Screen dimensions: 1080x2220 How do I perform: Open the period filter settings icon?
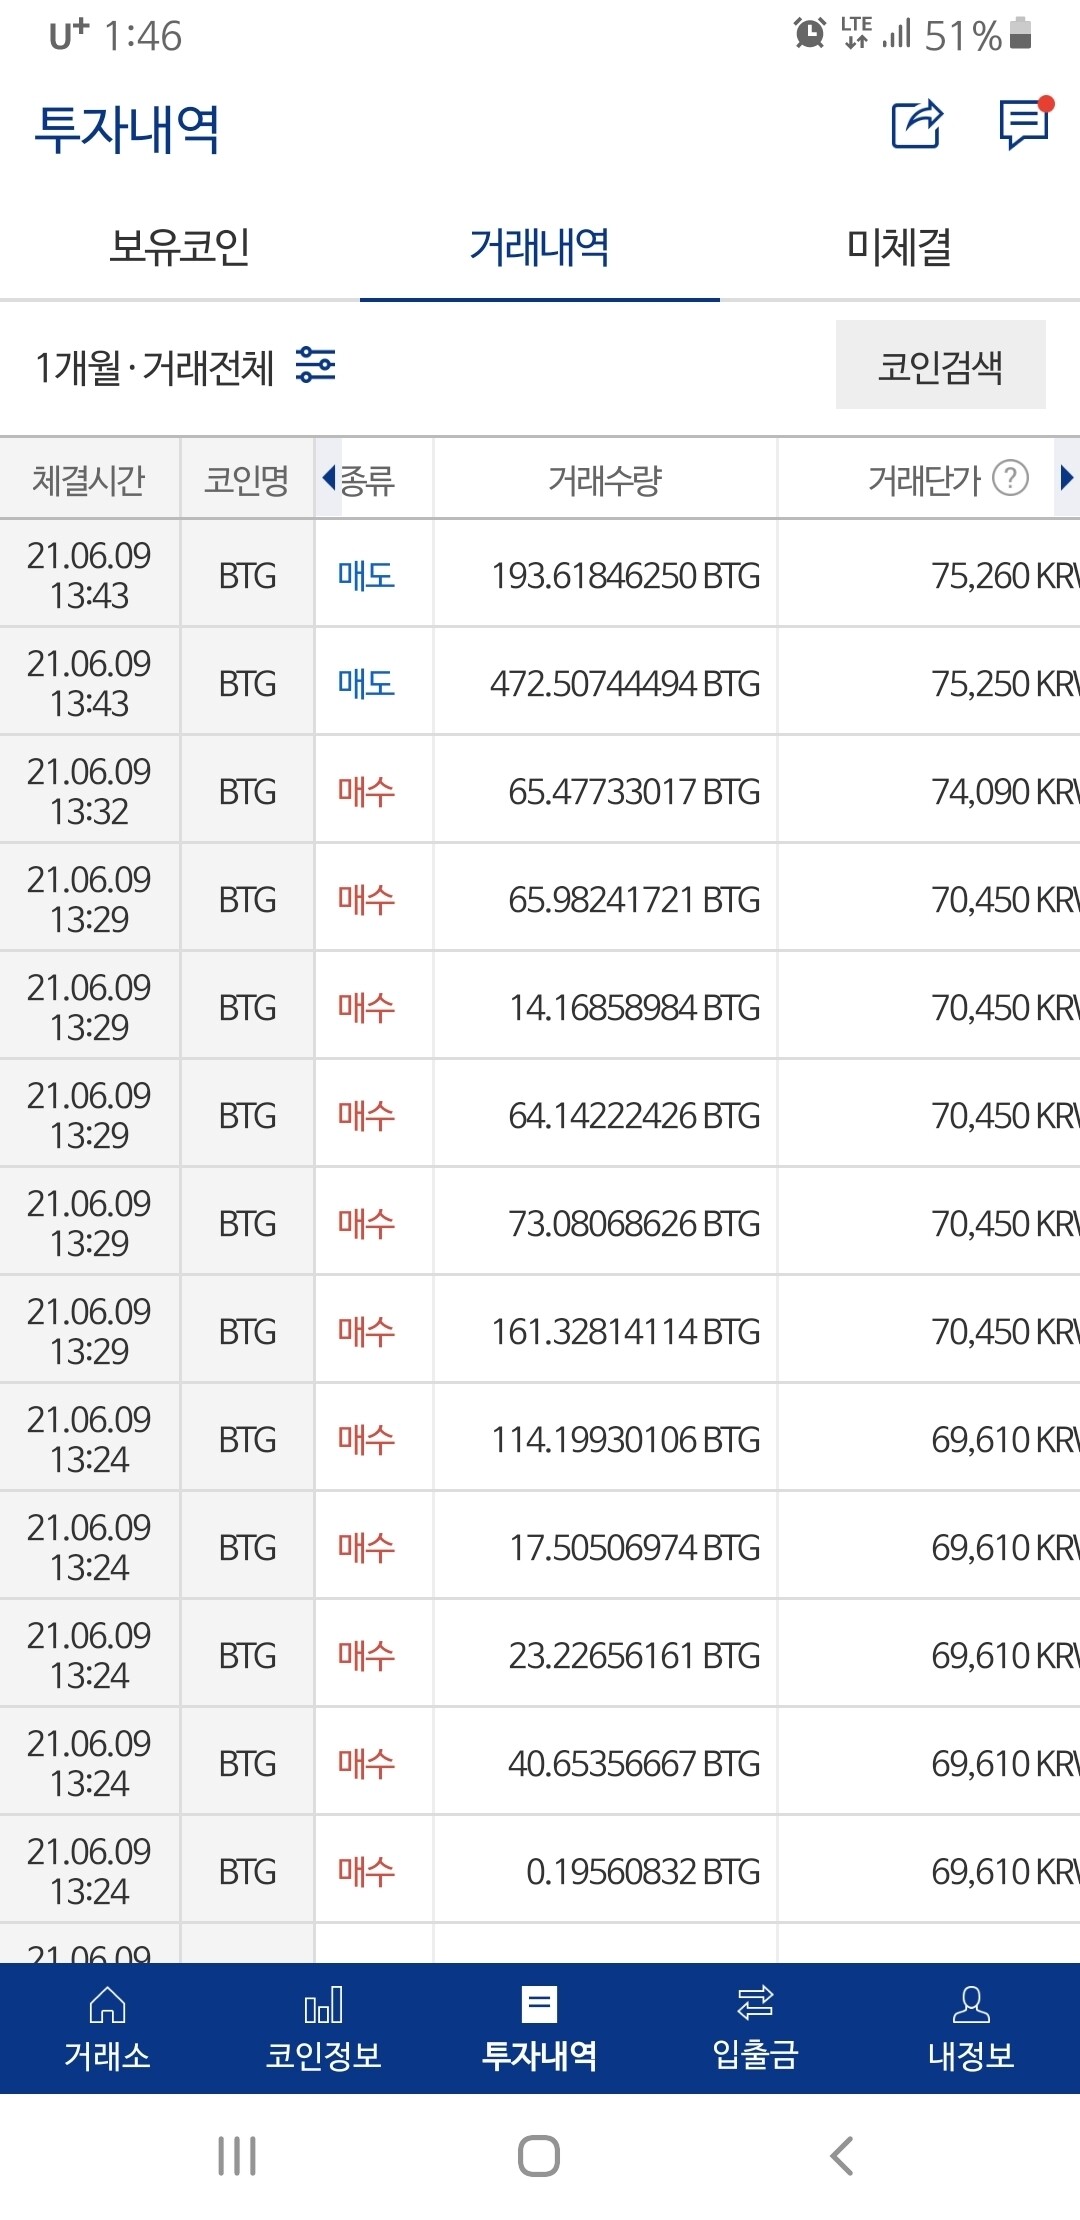pos(316,365)
